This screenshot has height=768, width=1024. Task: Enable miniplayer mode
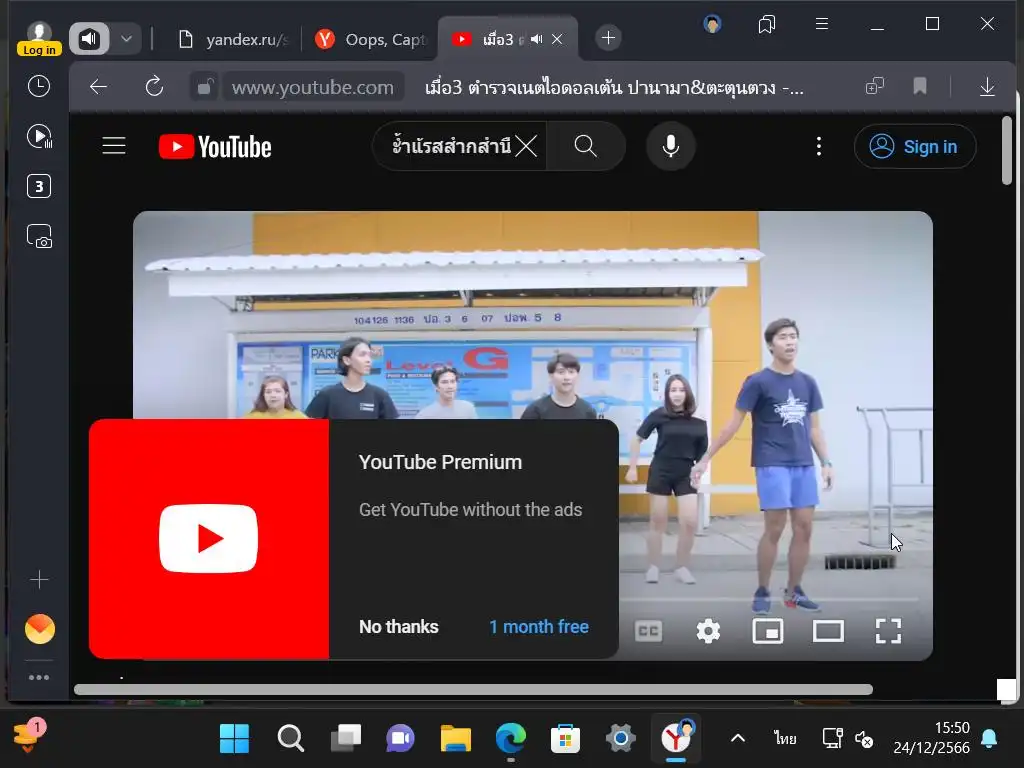[768, 631]
